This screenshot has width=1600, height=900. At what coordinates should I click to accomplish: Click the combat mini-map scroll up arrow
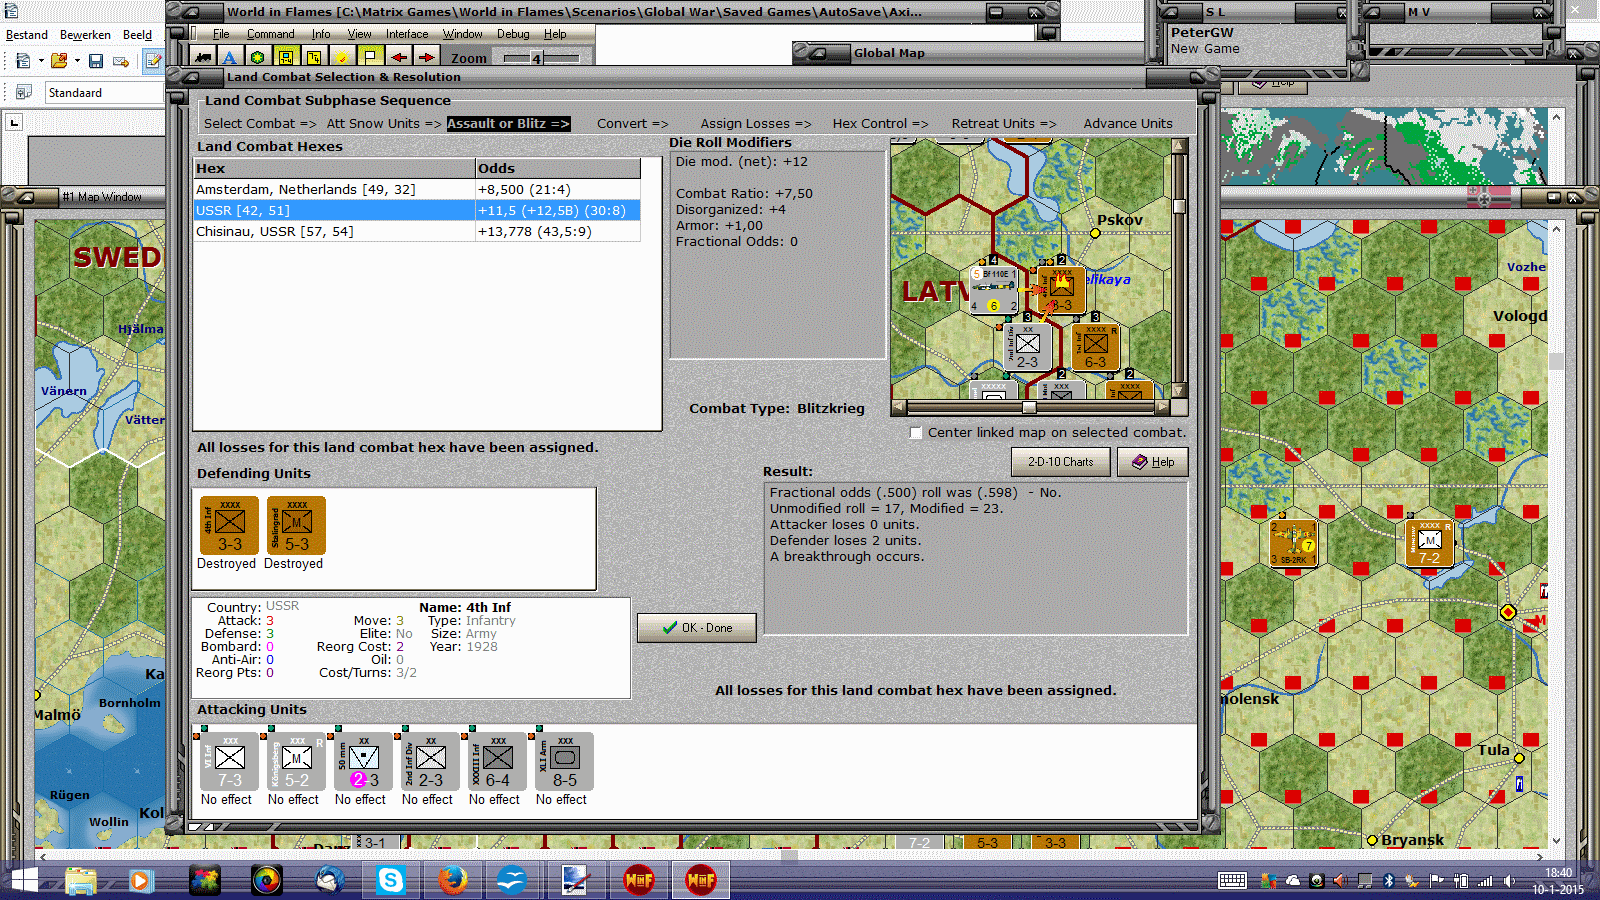[1179, 146]
